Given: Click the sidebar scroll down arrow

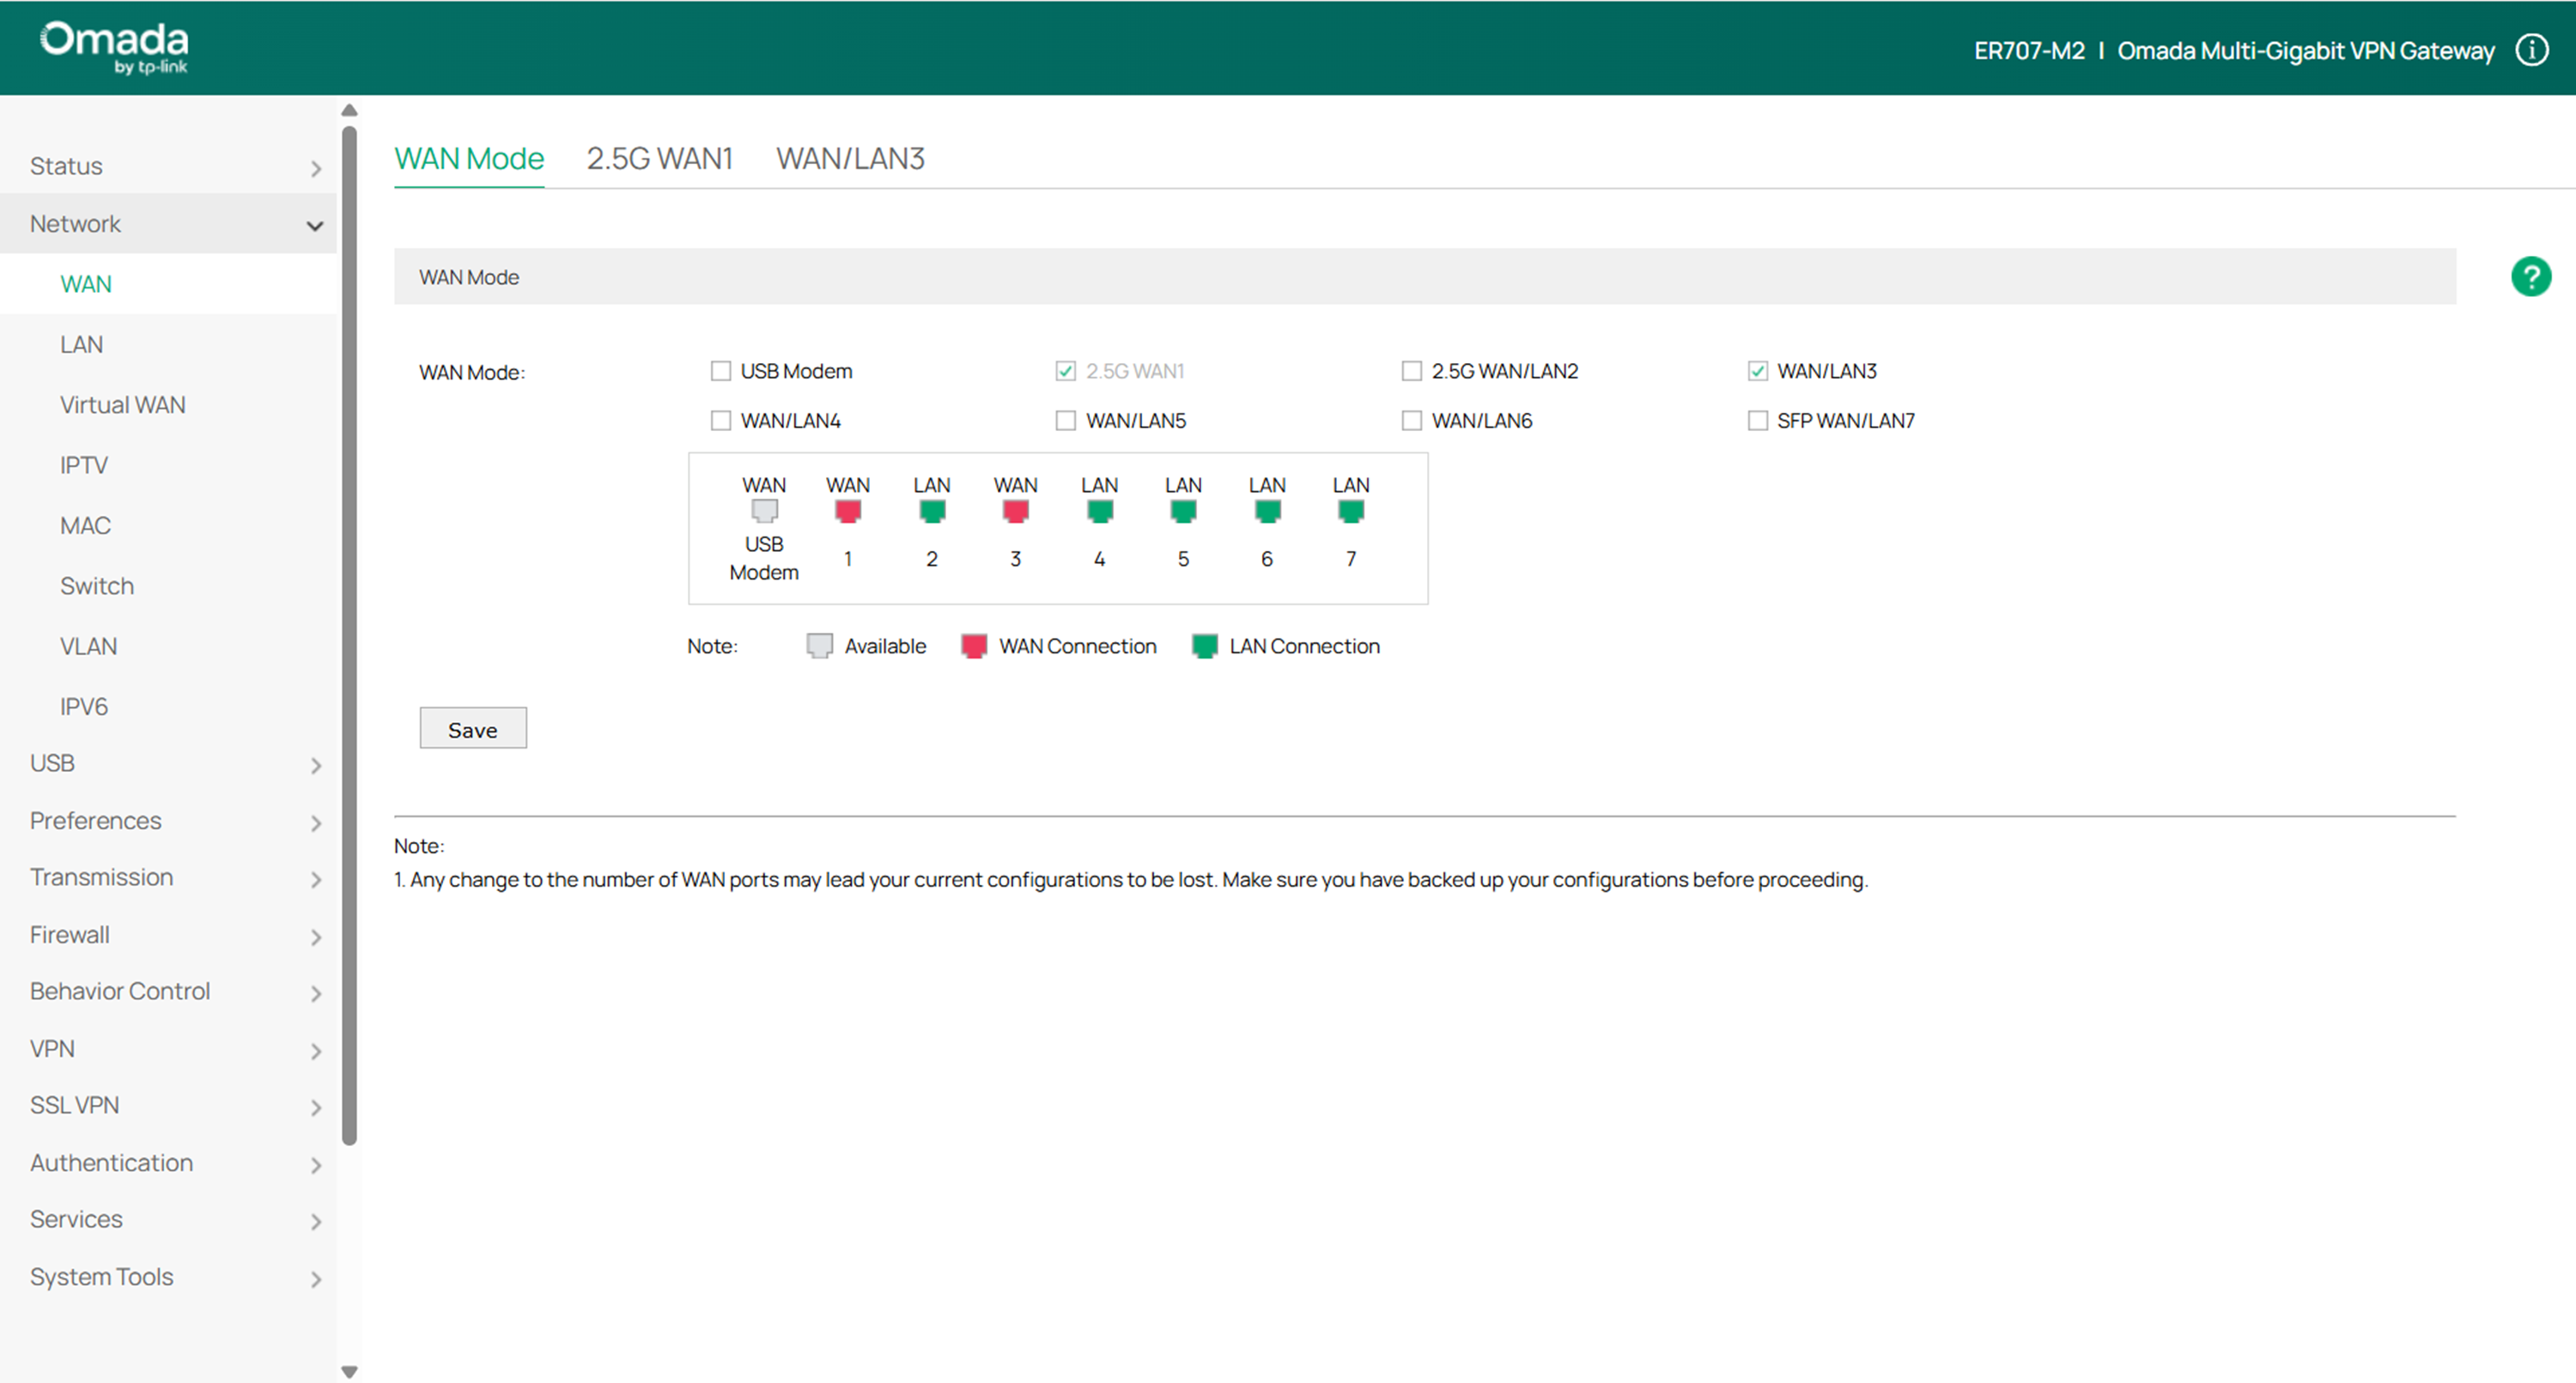Looking at the screenshot, I should pyautogui.click(x=349, y=1372).
